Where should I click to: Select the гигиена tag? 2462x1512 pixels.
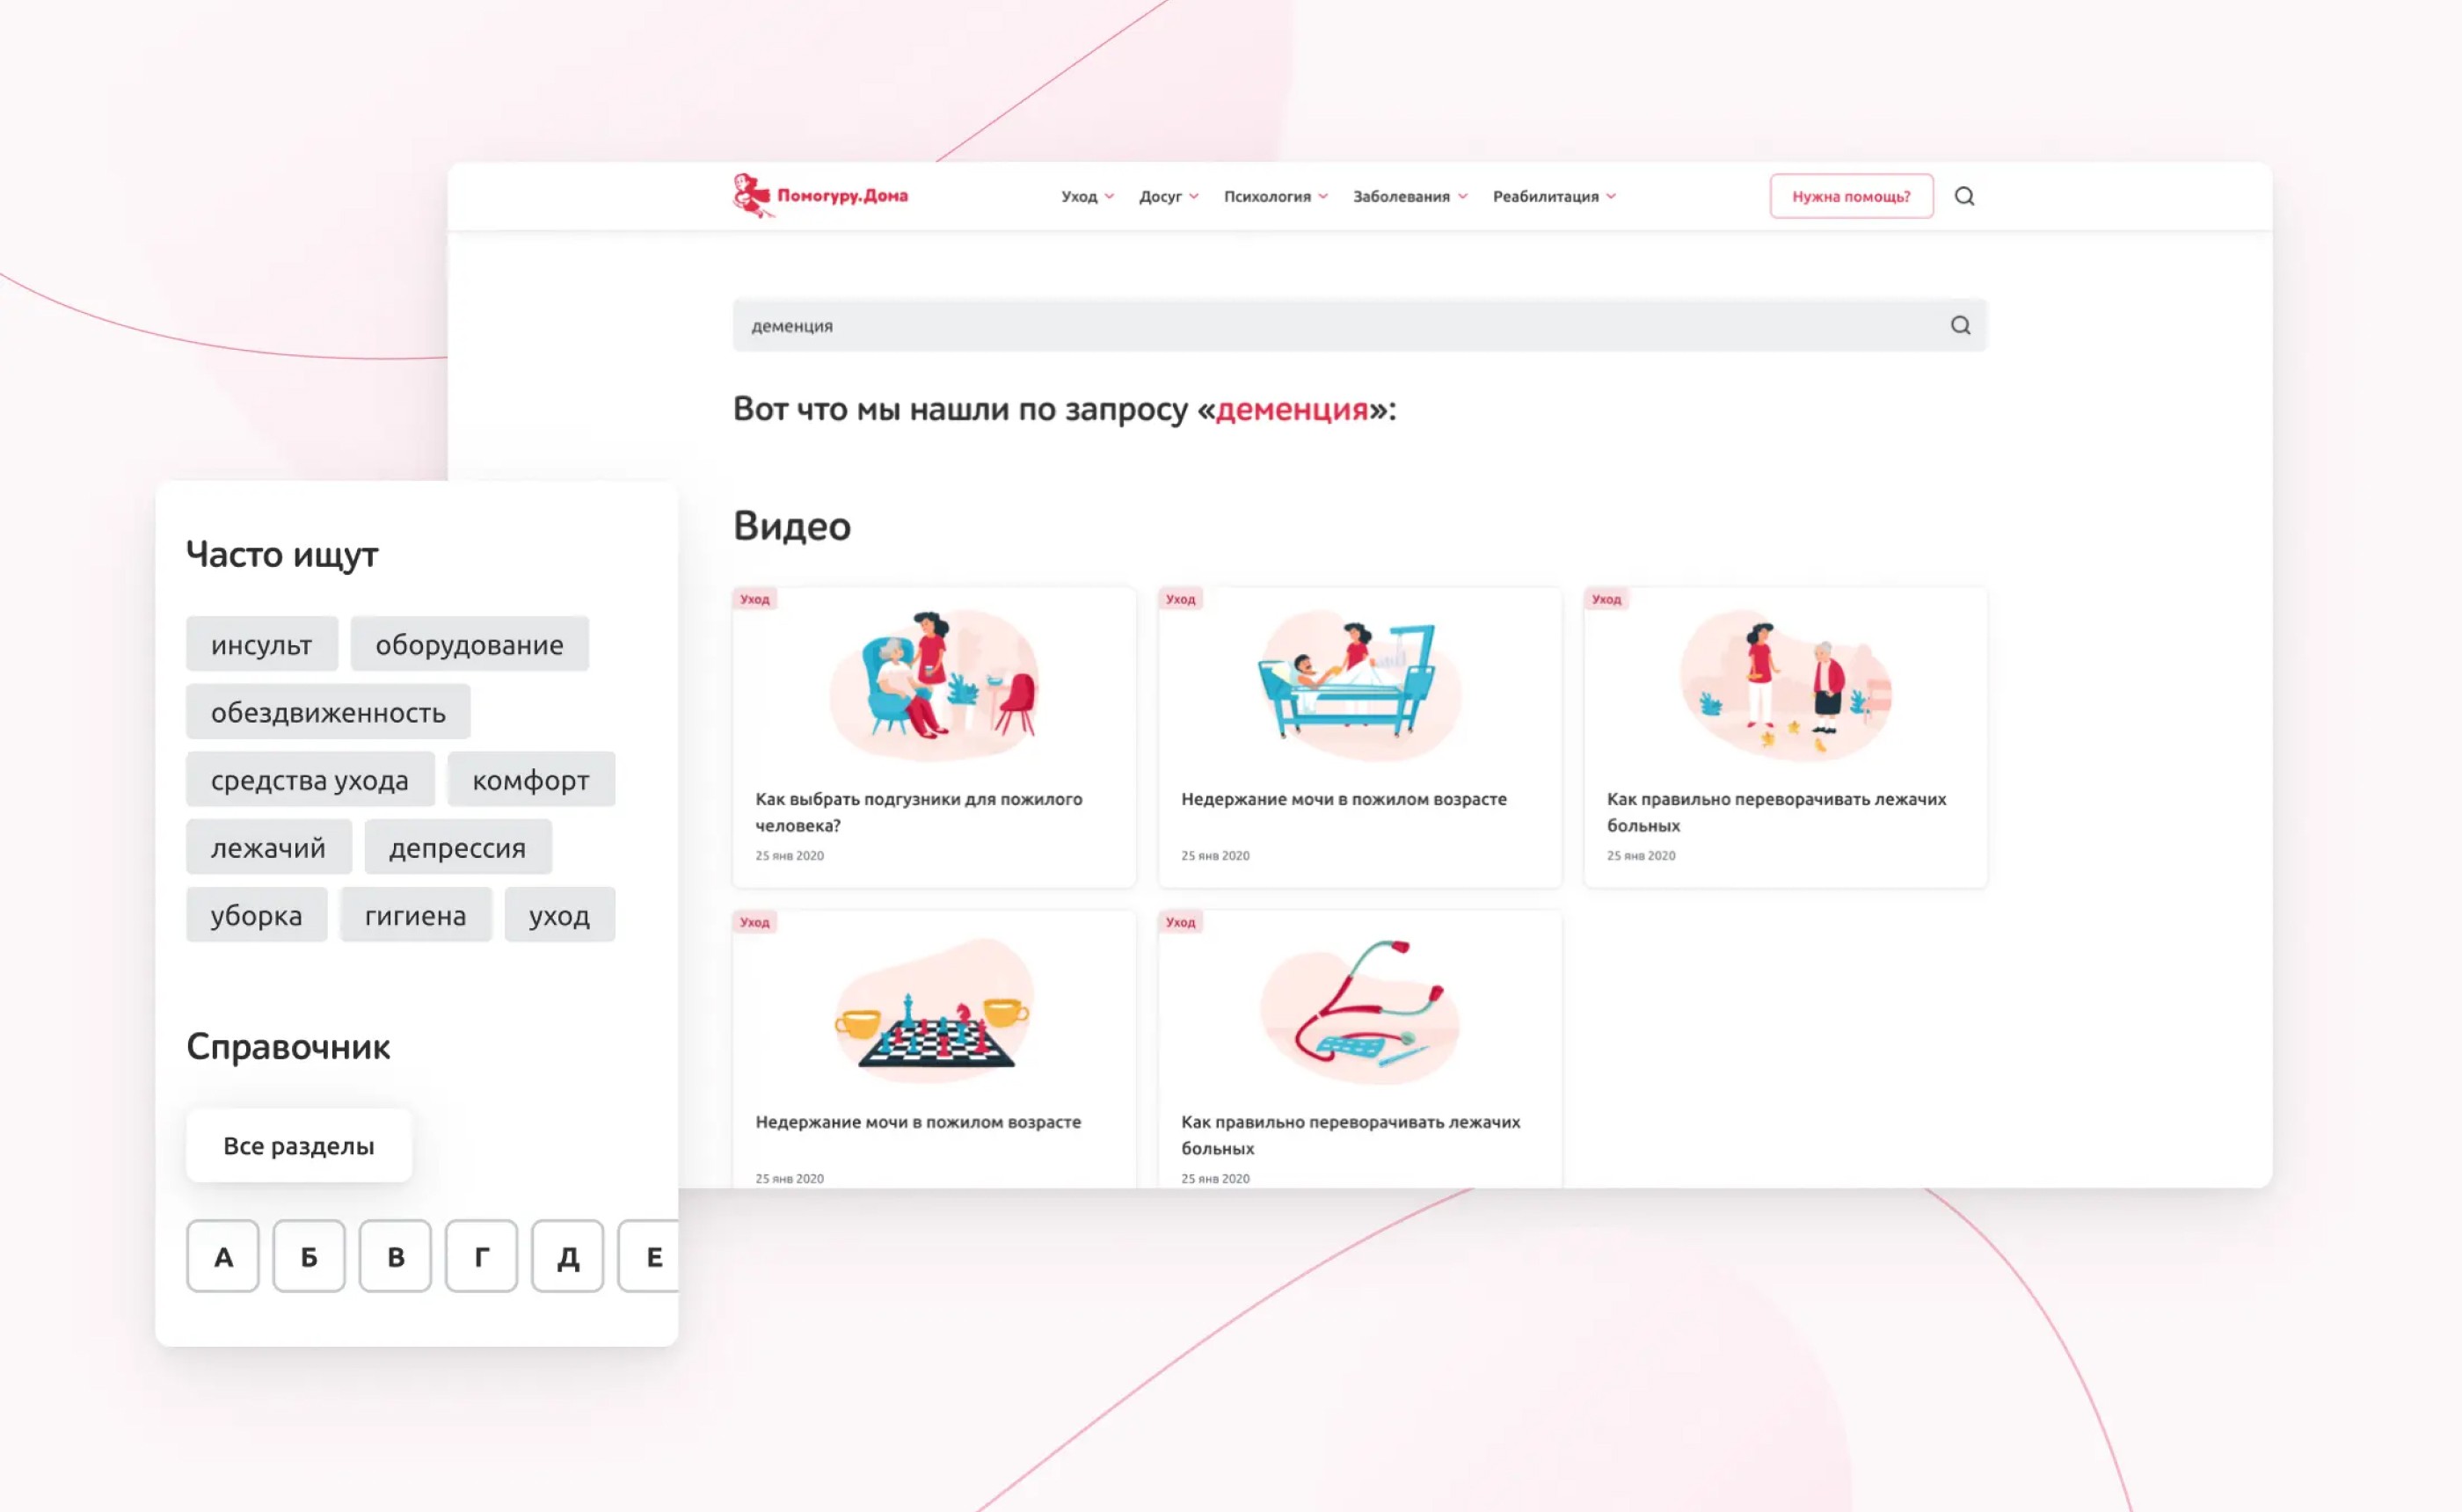click(x=415, y=915)
